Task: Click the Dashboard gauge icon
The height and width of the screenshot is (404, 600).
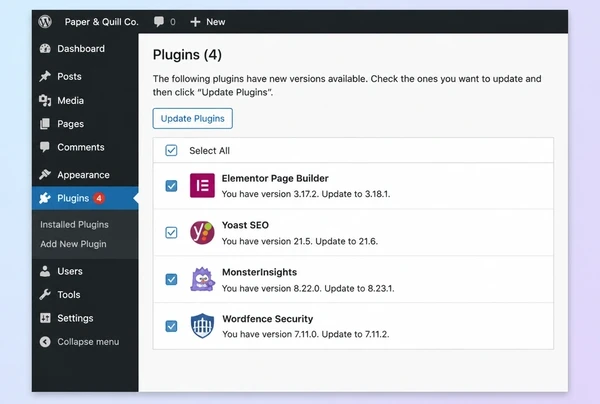Action: coord(45,49)
